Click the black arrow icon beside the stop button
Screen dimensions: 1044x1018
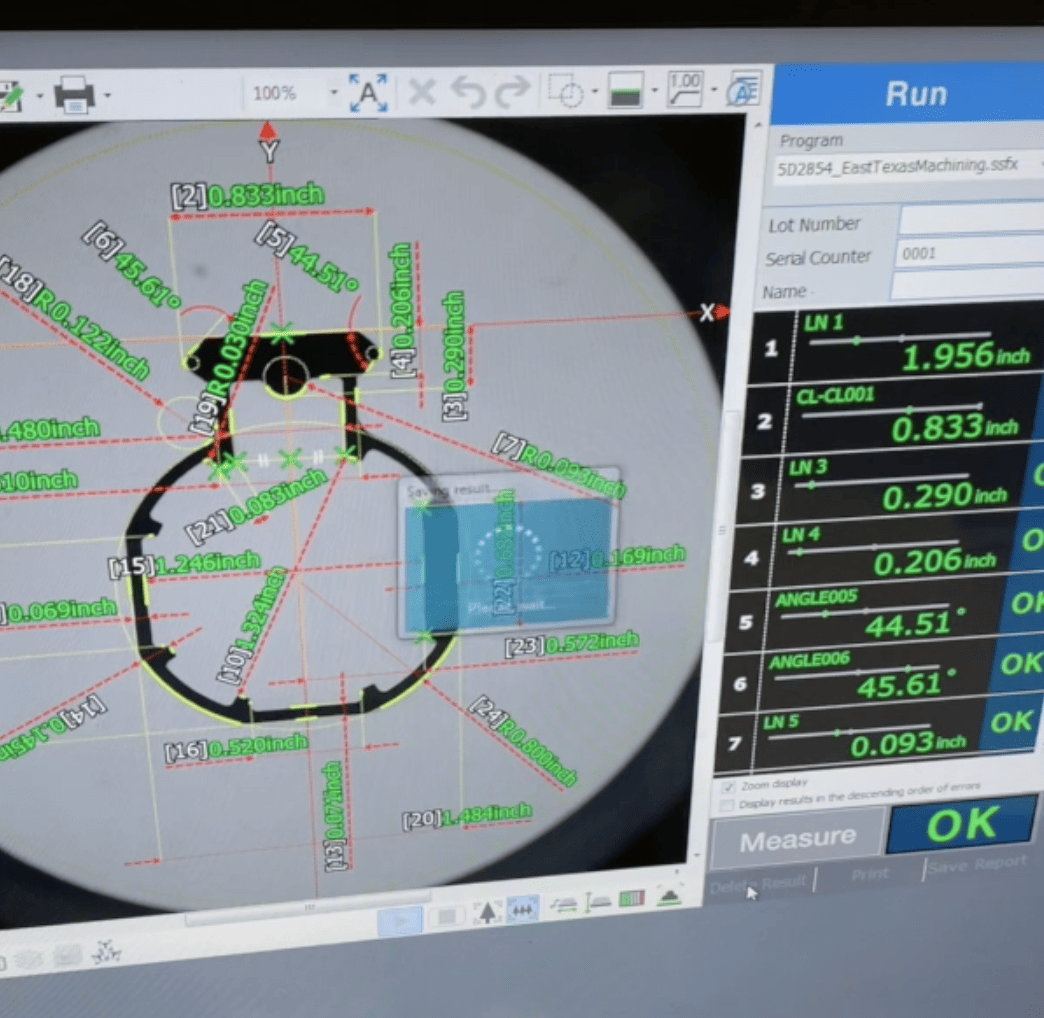[x=487, y=912]
